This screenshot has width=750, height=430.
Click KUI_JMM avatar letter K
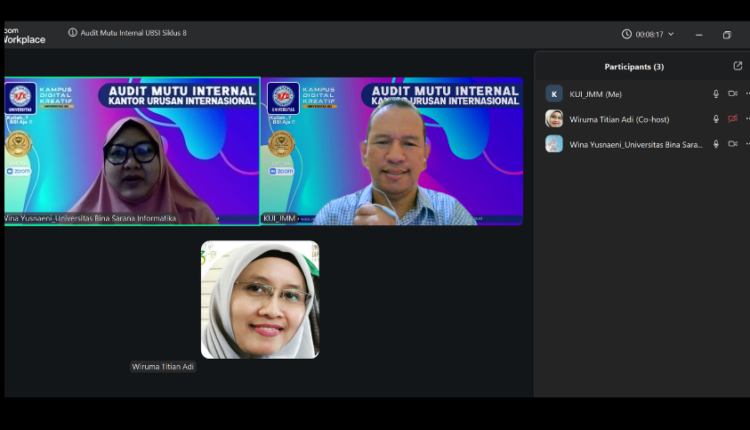point(554,94)
